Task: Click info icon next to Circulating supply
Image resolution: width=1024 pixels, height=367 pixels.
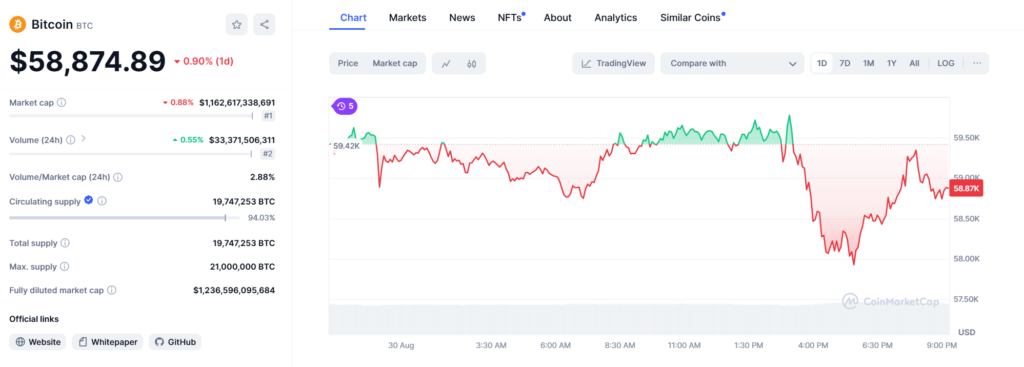Action: click(x=103, y=202)
